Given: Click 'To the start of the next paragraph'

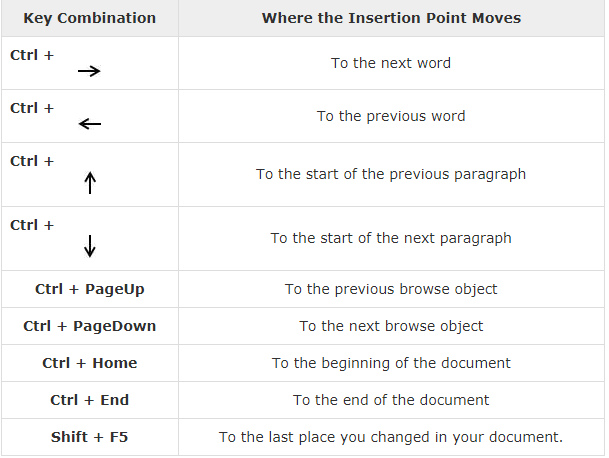Looking at the screenshot, I should pos(391,238).
